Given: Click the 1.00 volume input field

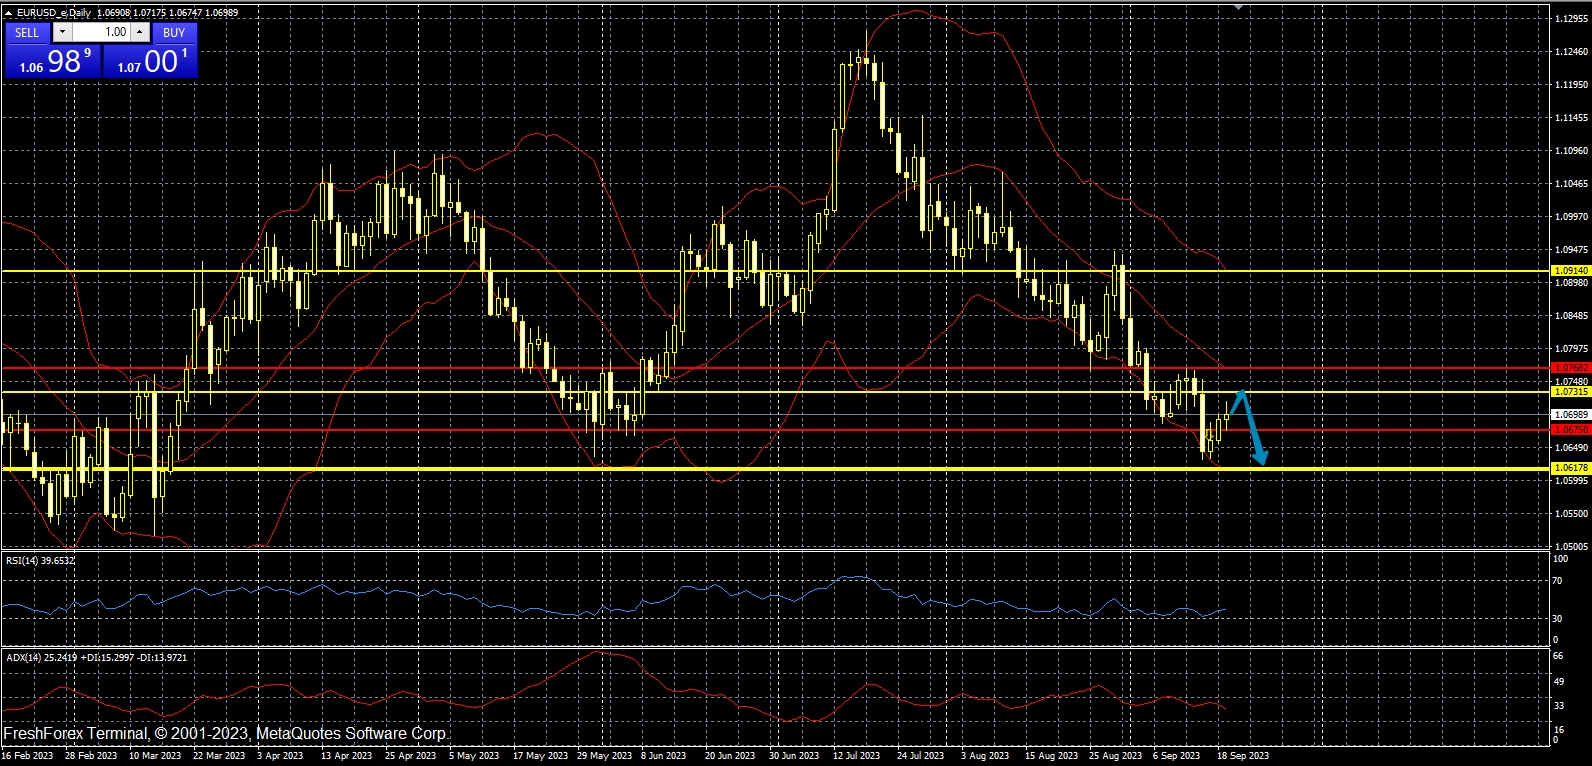Looking at the screenshot, I should pos(102,32).
